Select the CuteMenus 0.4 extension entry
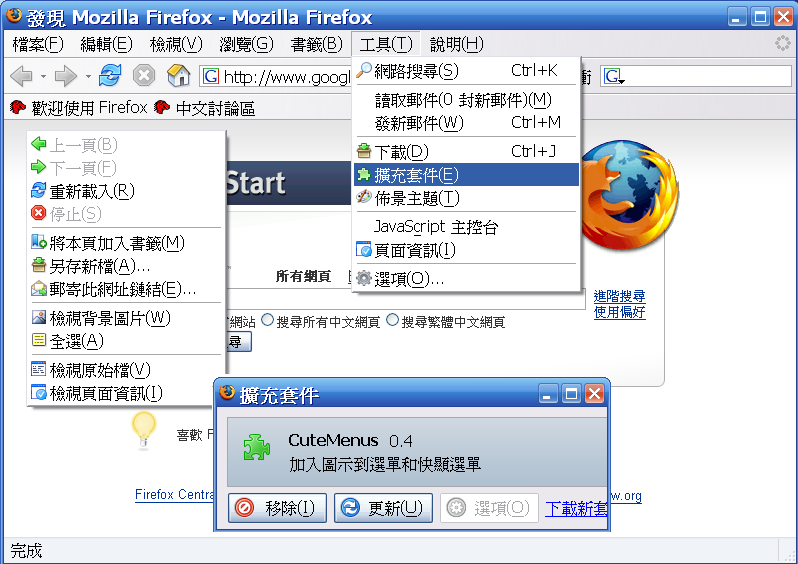798x564 pixels. tap(417, 452)
